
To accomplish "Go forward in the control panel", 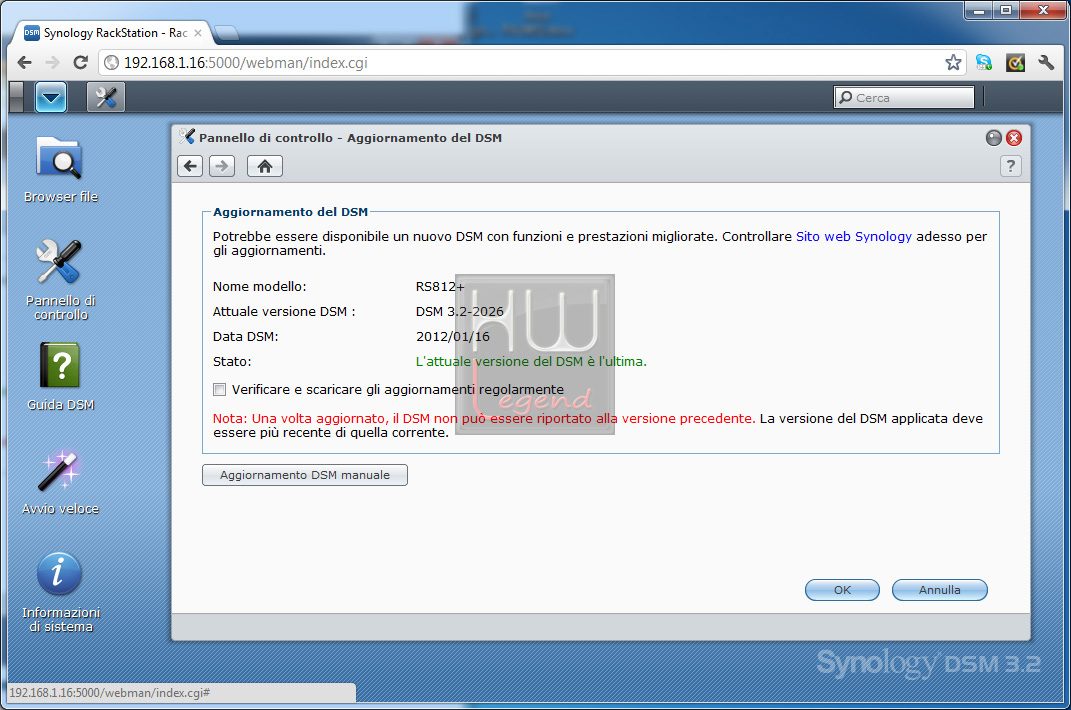I will click(x=222, y=166).
